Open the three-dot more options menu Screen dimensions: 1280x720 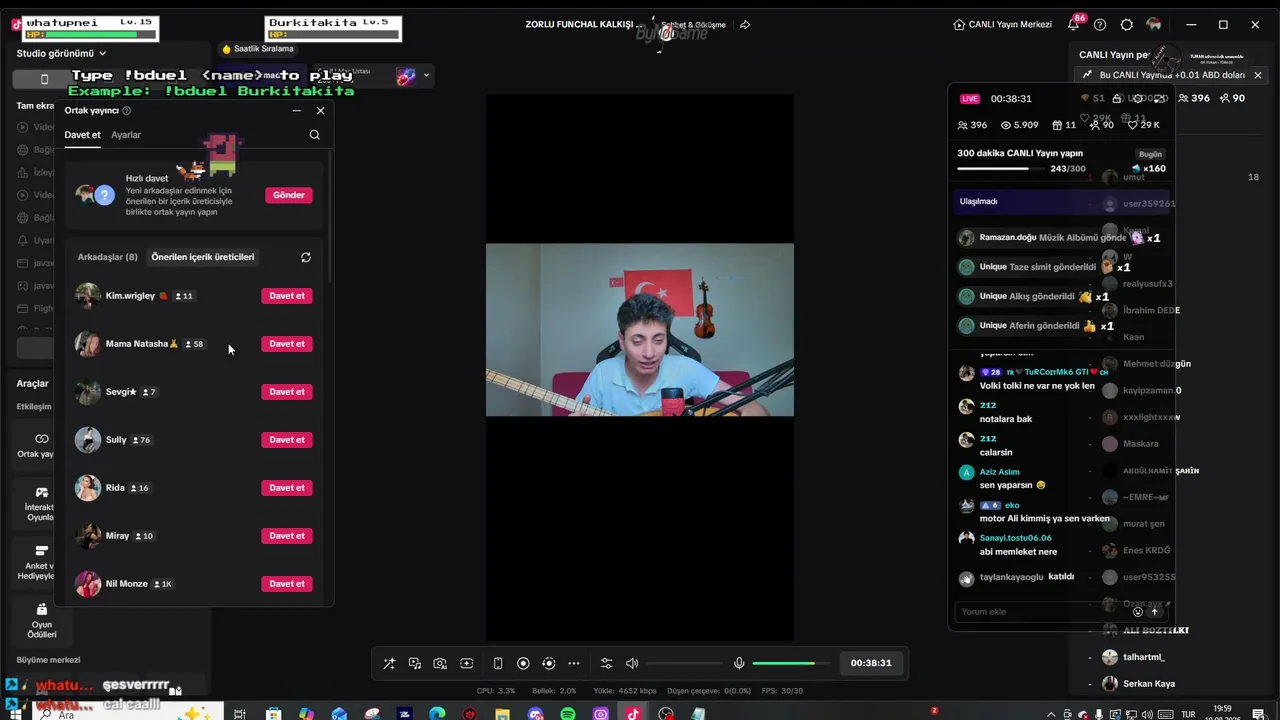coord(574,663)
